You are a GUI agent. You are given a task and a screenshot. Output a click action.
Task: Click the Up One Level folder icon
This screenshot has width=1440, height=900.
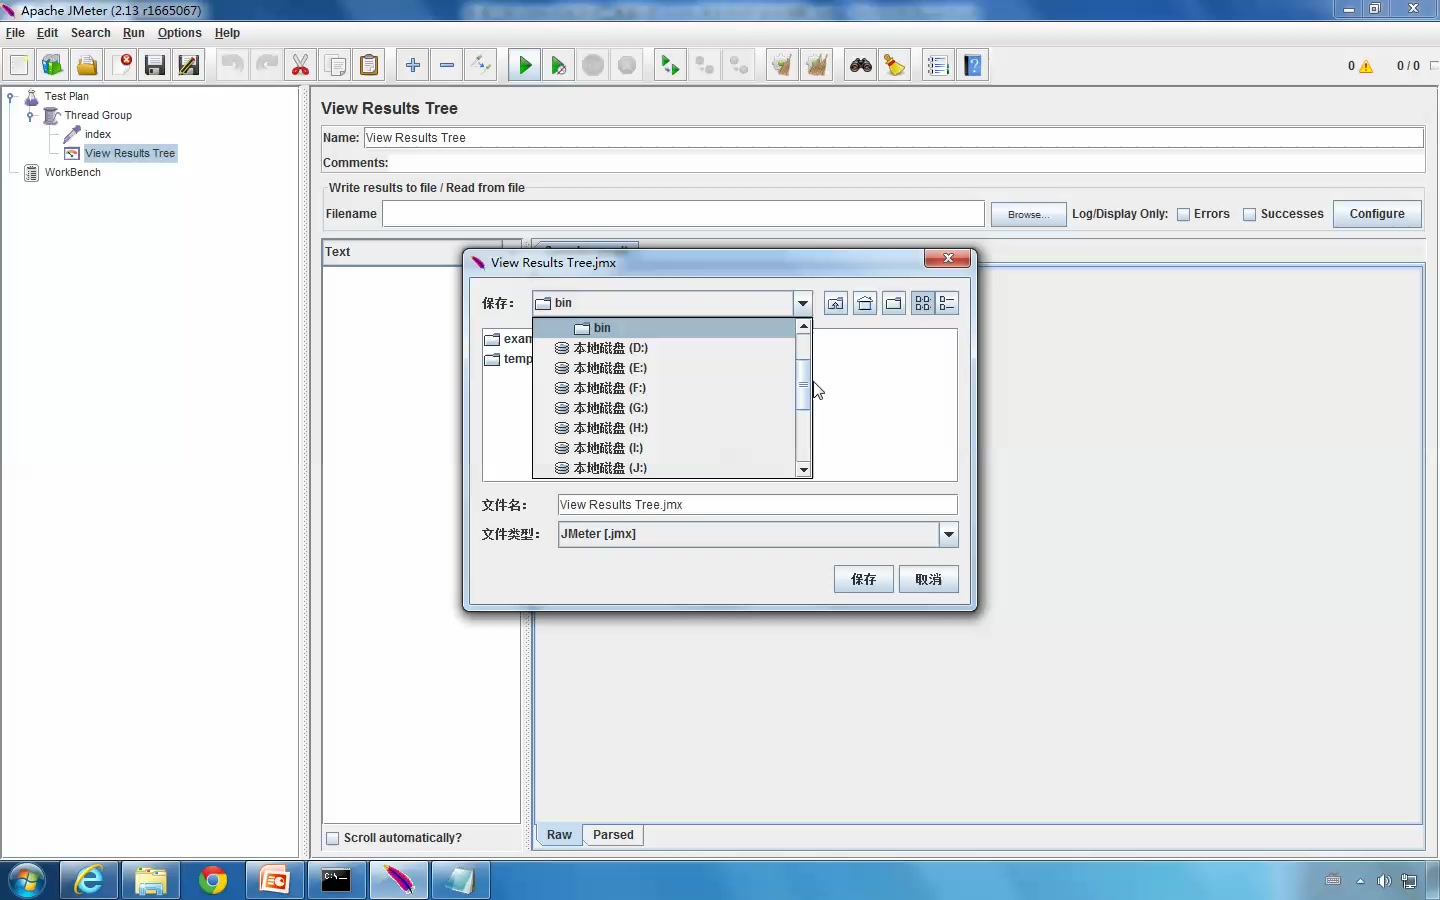(x=836, y=303)
